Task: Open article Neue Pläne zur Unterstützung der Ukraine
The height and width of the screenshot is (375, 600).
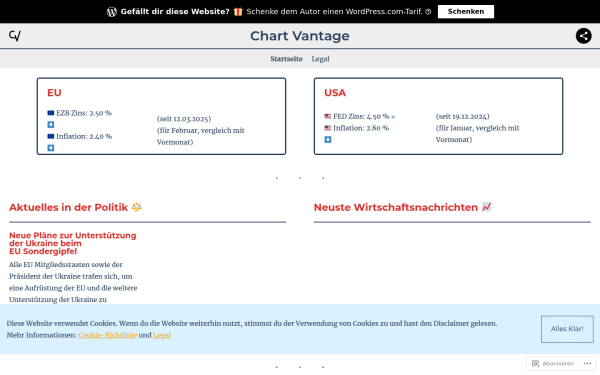Action: [x=73, y=243]
